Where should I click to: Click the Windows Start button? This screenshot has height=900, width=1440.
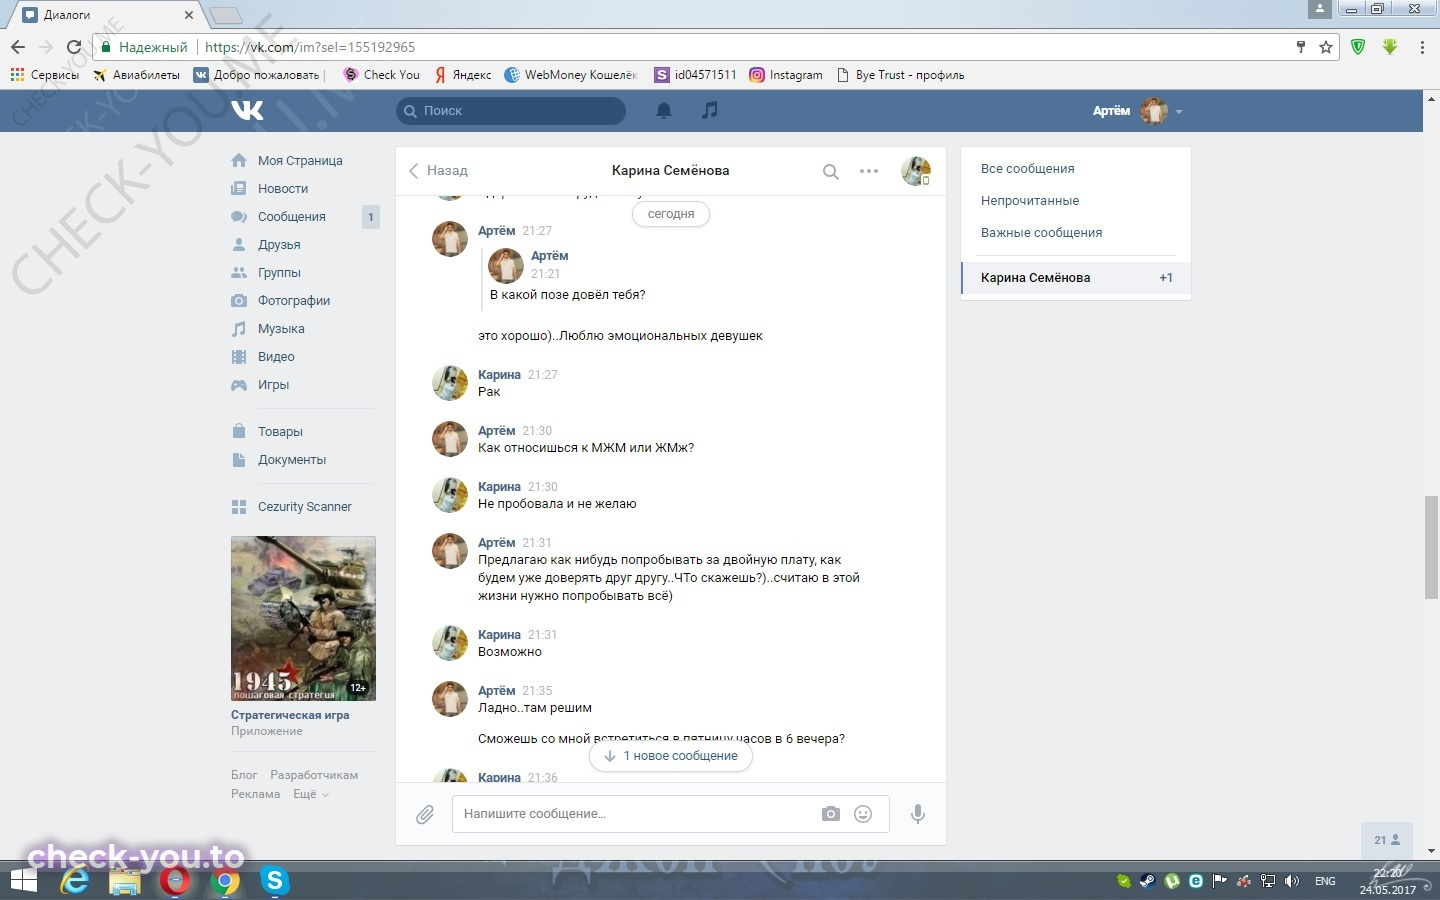23,881
